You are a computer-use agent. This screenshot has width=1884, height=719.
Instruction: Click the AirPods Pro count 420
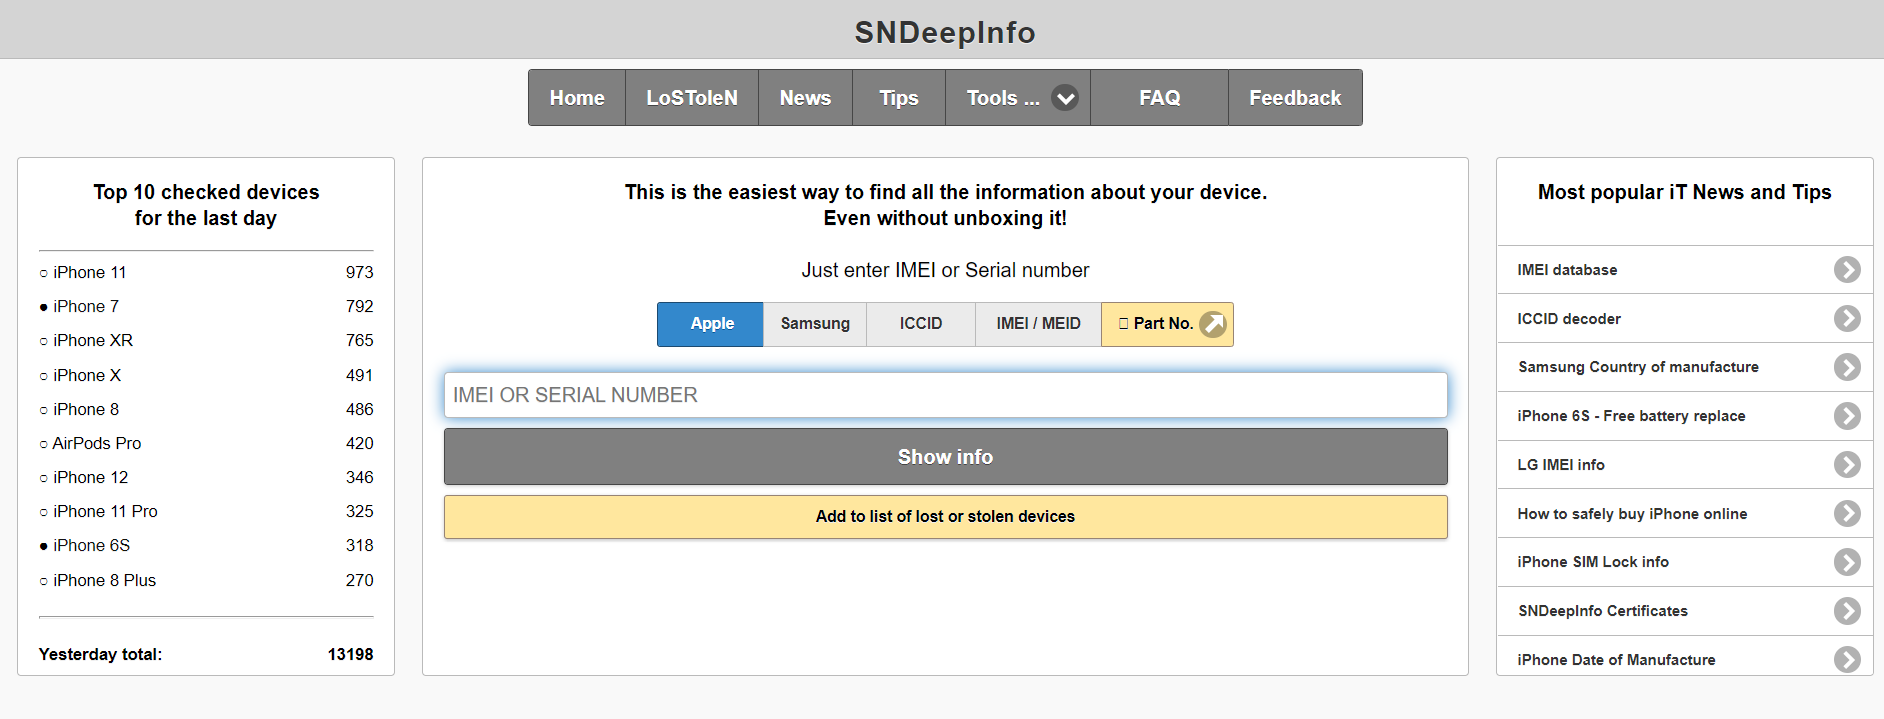pos(359,443)
